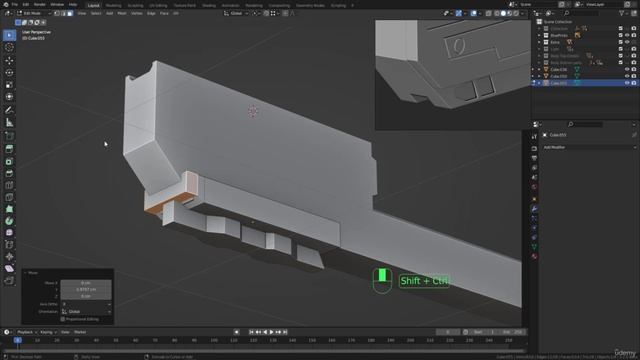This screenshot has height=360, width=640.
Task: Toggle snapping magnet in header
Action: point(266,13)
